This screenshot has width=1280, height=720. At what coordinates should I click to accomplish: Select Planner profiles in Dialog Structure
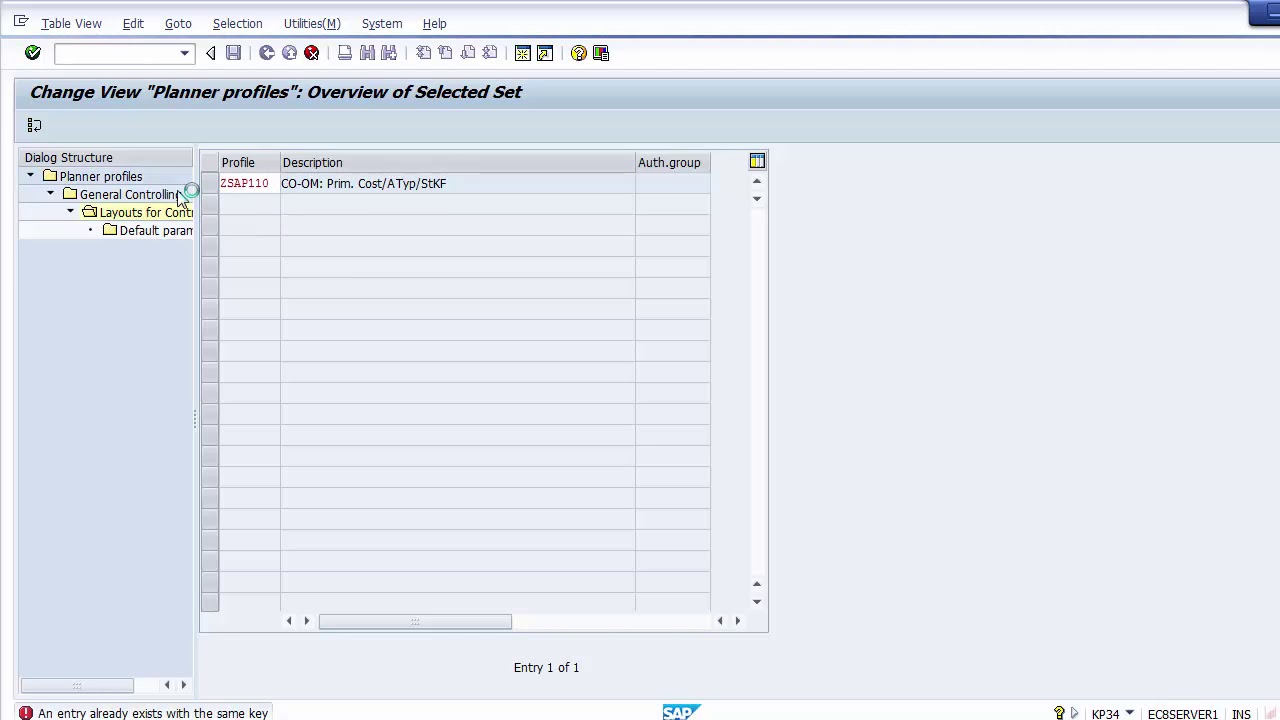click(x=100, y=176)
